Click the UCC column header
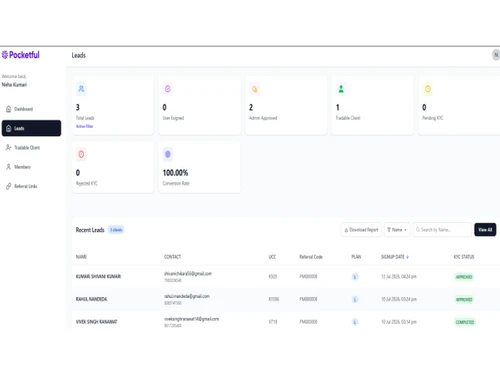Viewport: 500px width, 375px height. point(272,257)
